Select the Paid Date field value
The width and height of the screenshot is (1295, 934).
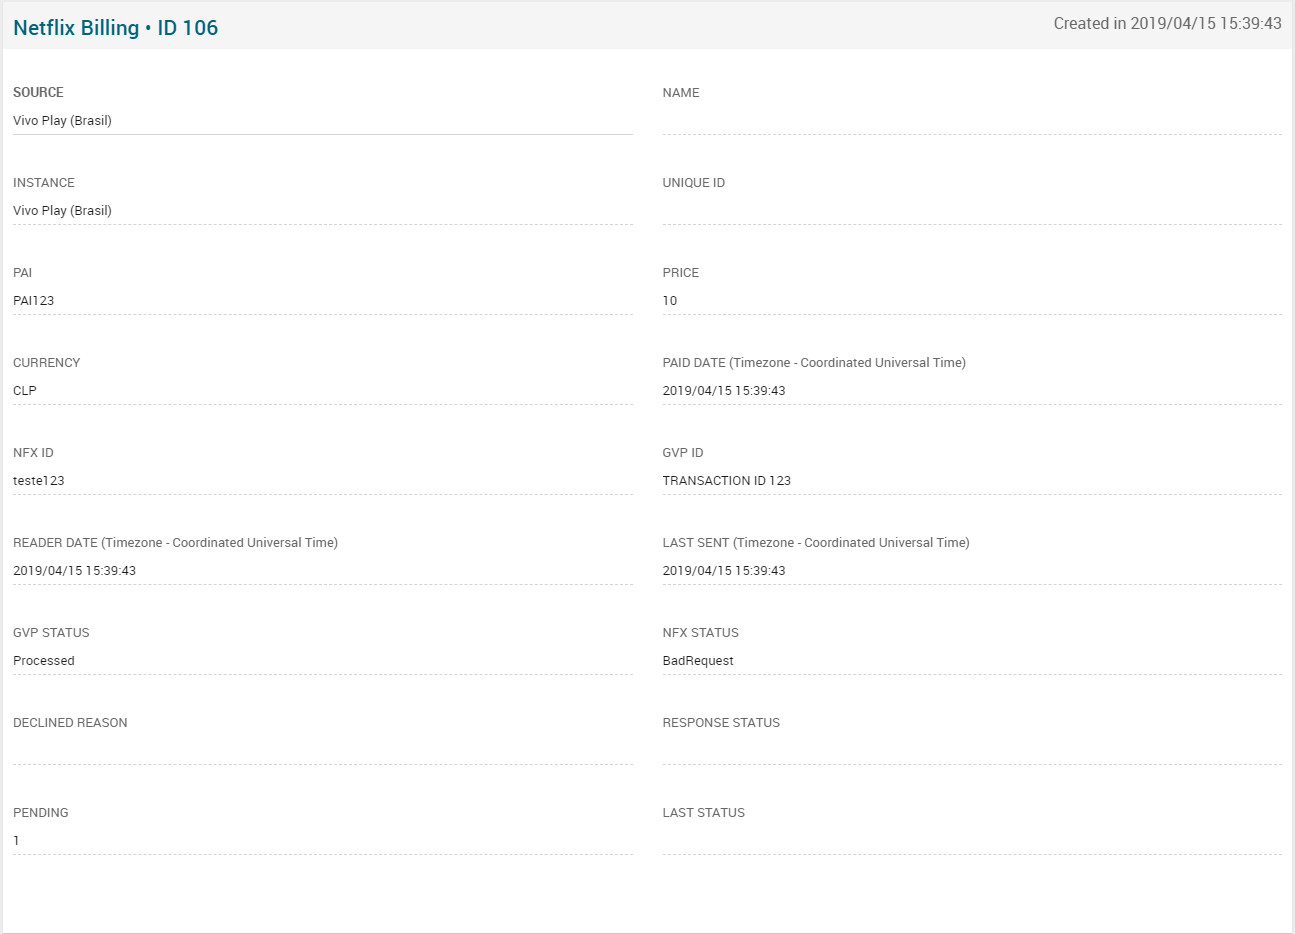[971, 391]
